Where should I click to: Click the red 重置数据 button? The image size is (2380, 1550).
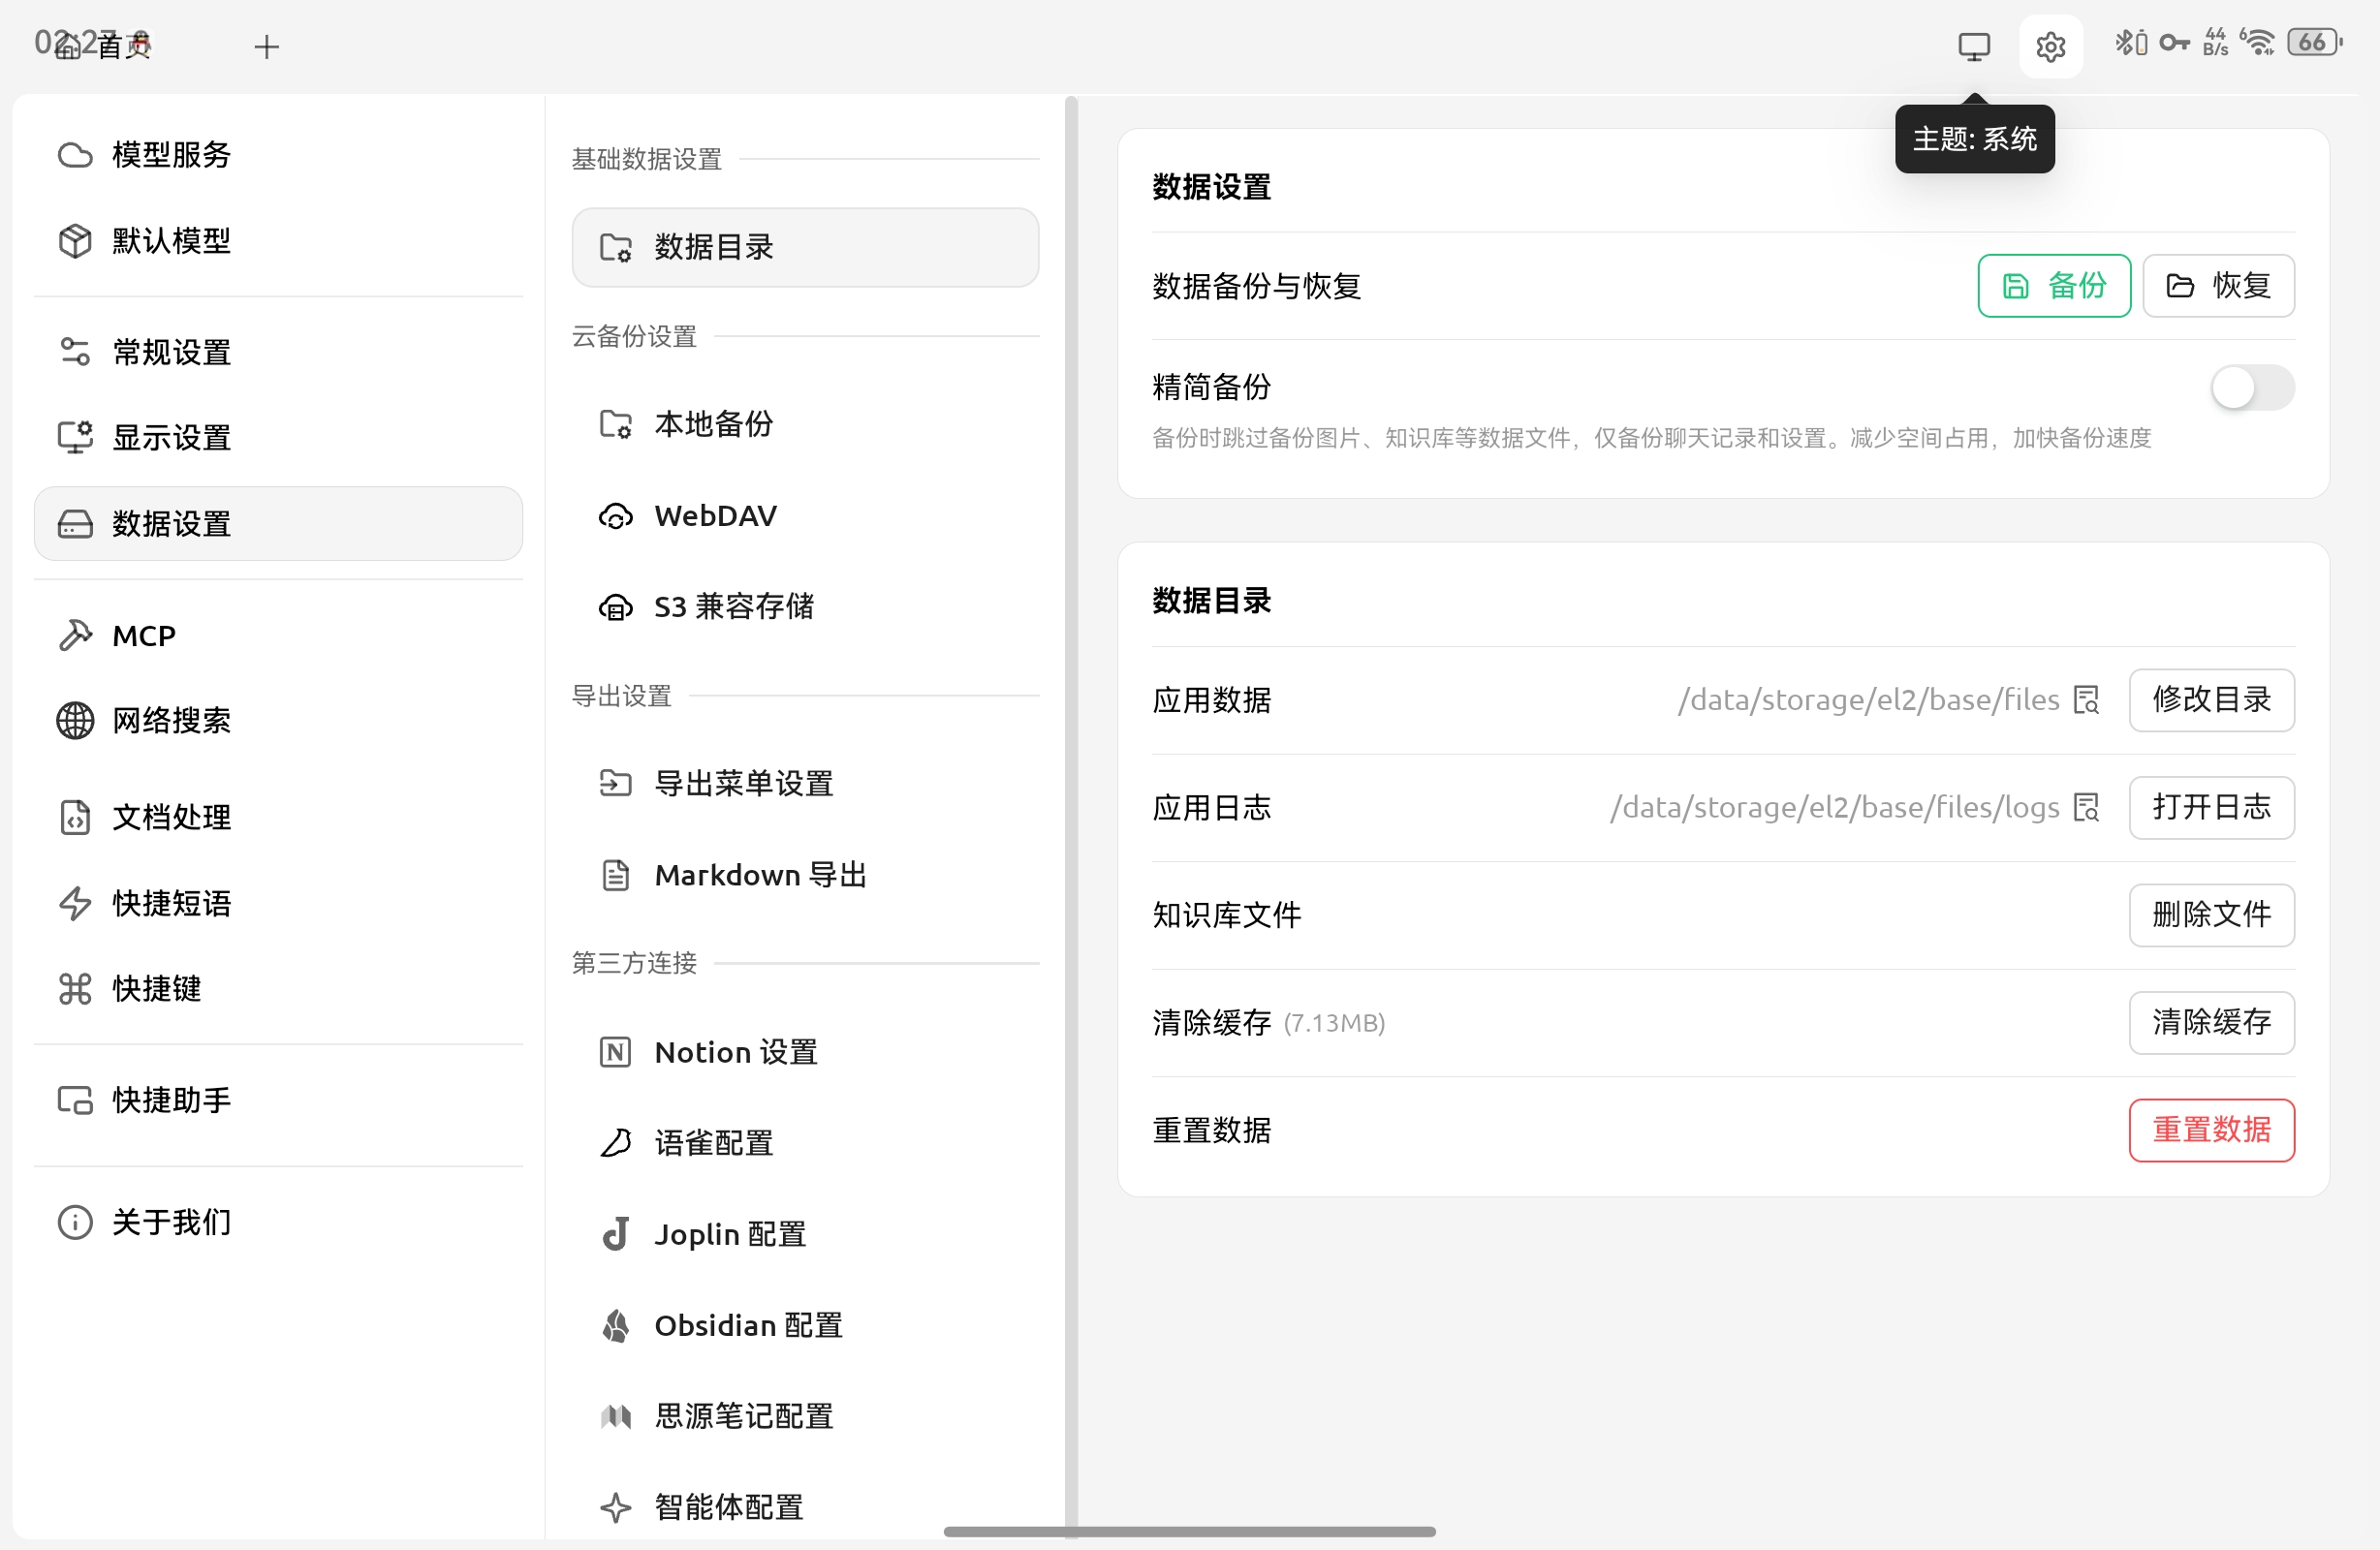2211,1130
